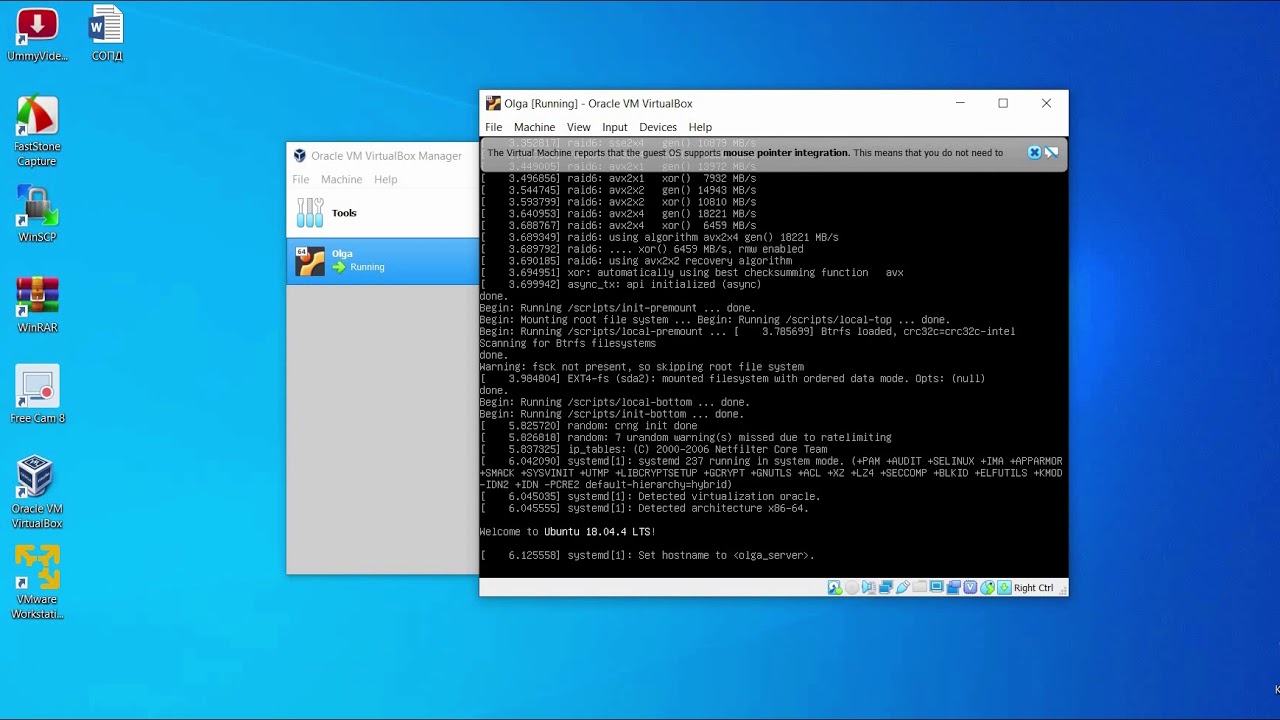Click the display status icon

pos(936,587)
